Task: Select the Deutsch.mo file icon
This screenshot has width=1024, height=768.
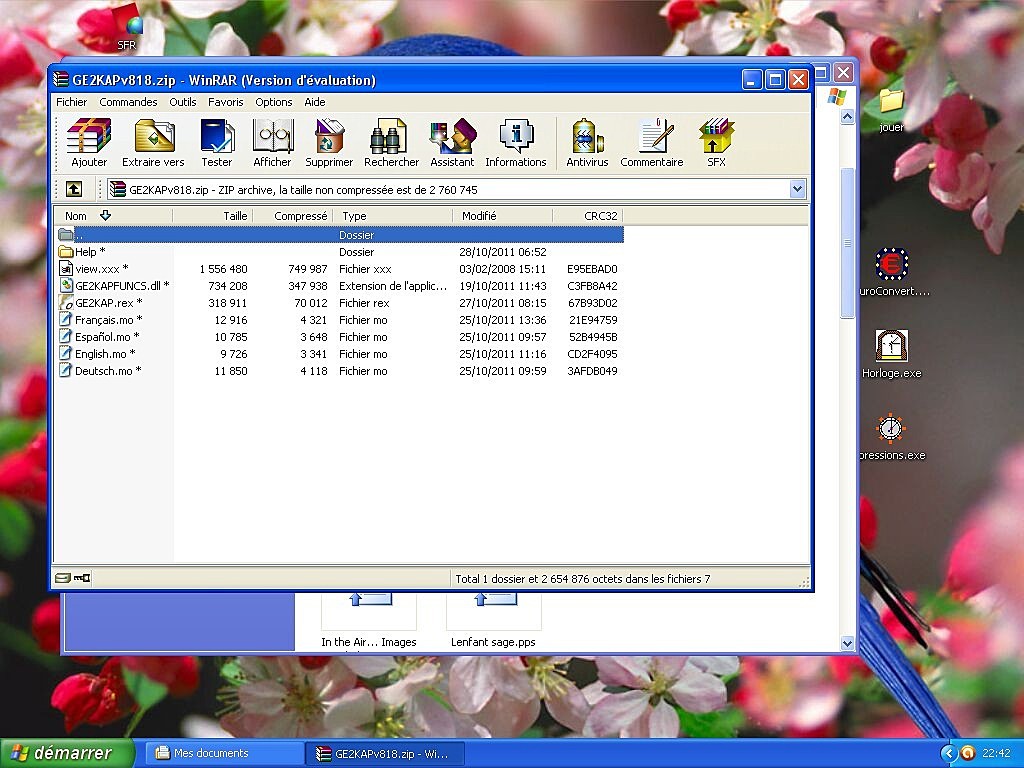Action: 65,371
